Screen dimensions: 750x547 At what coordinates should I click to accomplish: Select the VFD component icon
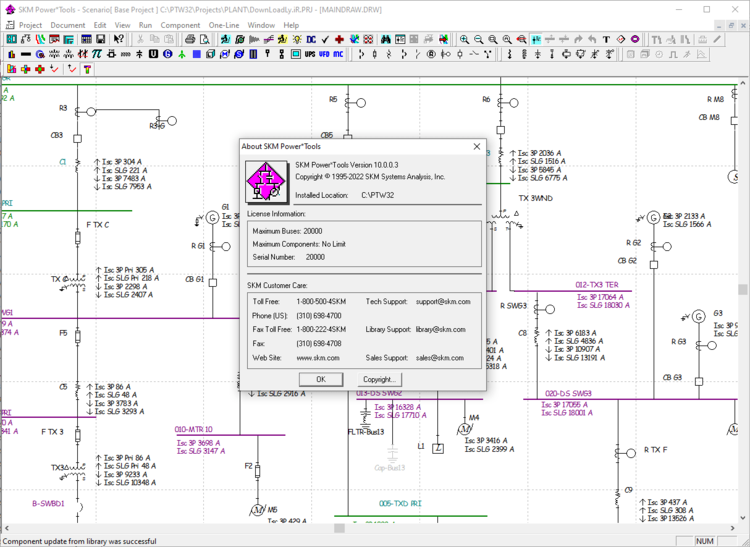point(324,54)
